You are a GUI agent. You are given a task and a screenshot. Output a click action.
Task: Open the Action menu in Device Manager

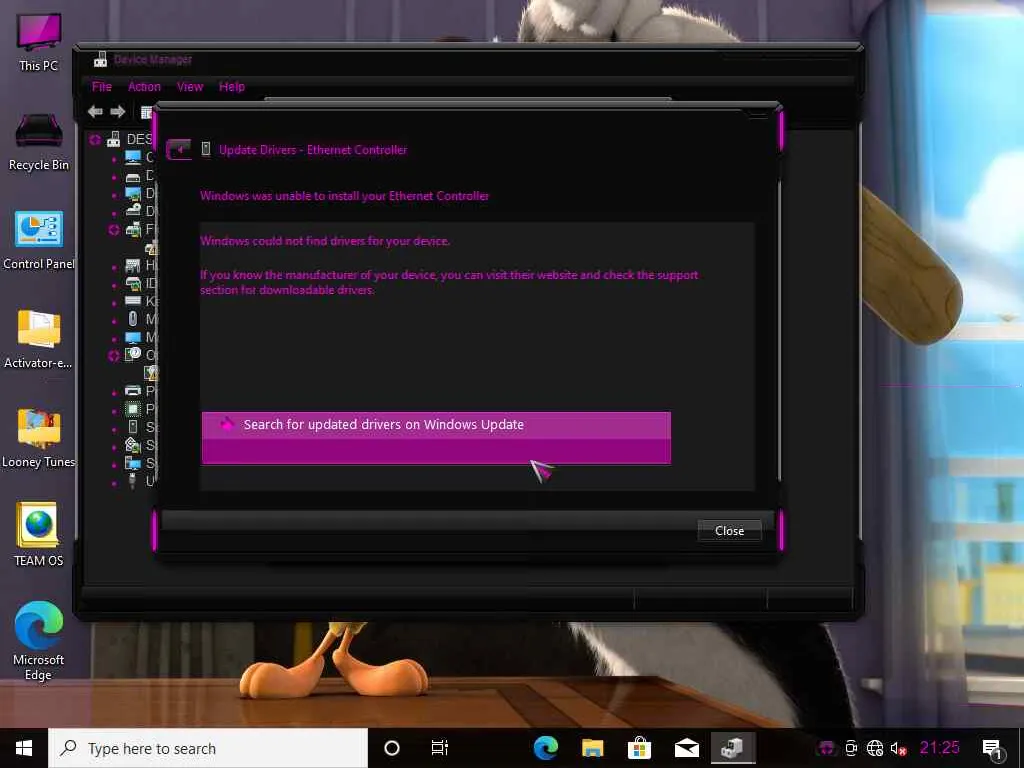(144, 86)
